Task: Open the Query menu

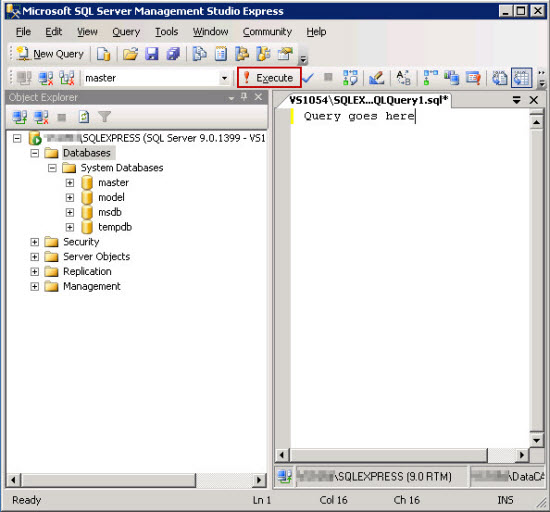Action: pos(126,32)
